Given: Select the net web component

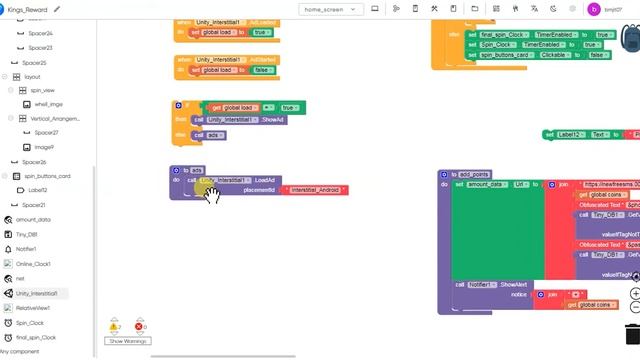Looking at the screenshot, I should coord(20,279).
